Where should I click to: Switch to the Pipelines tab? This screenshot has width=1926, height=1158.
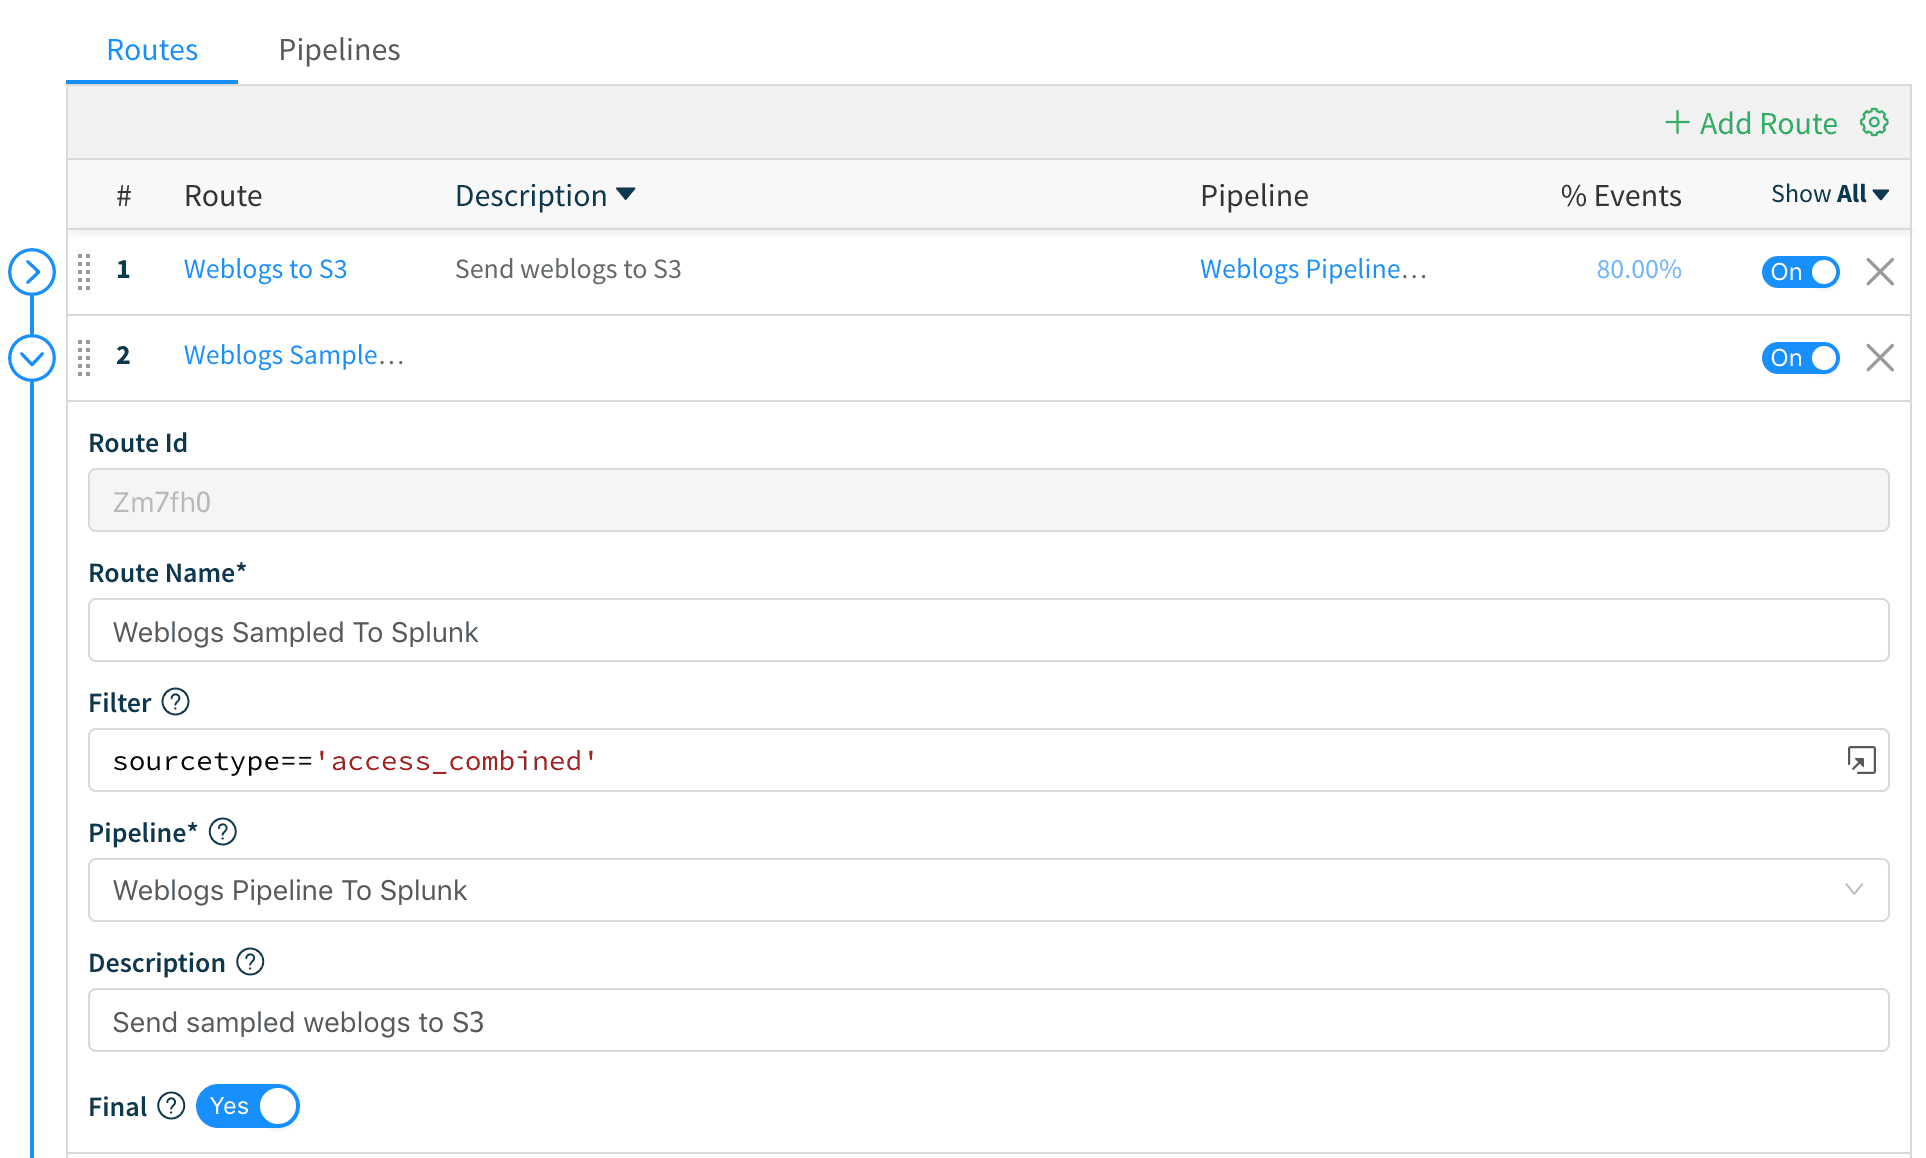(339, 50)
